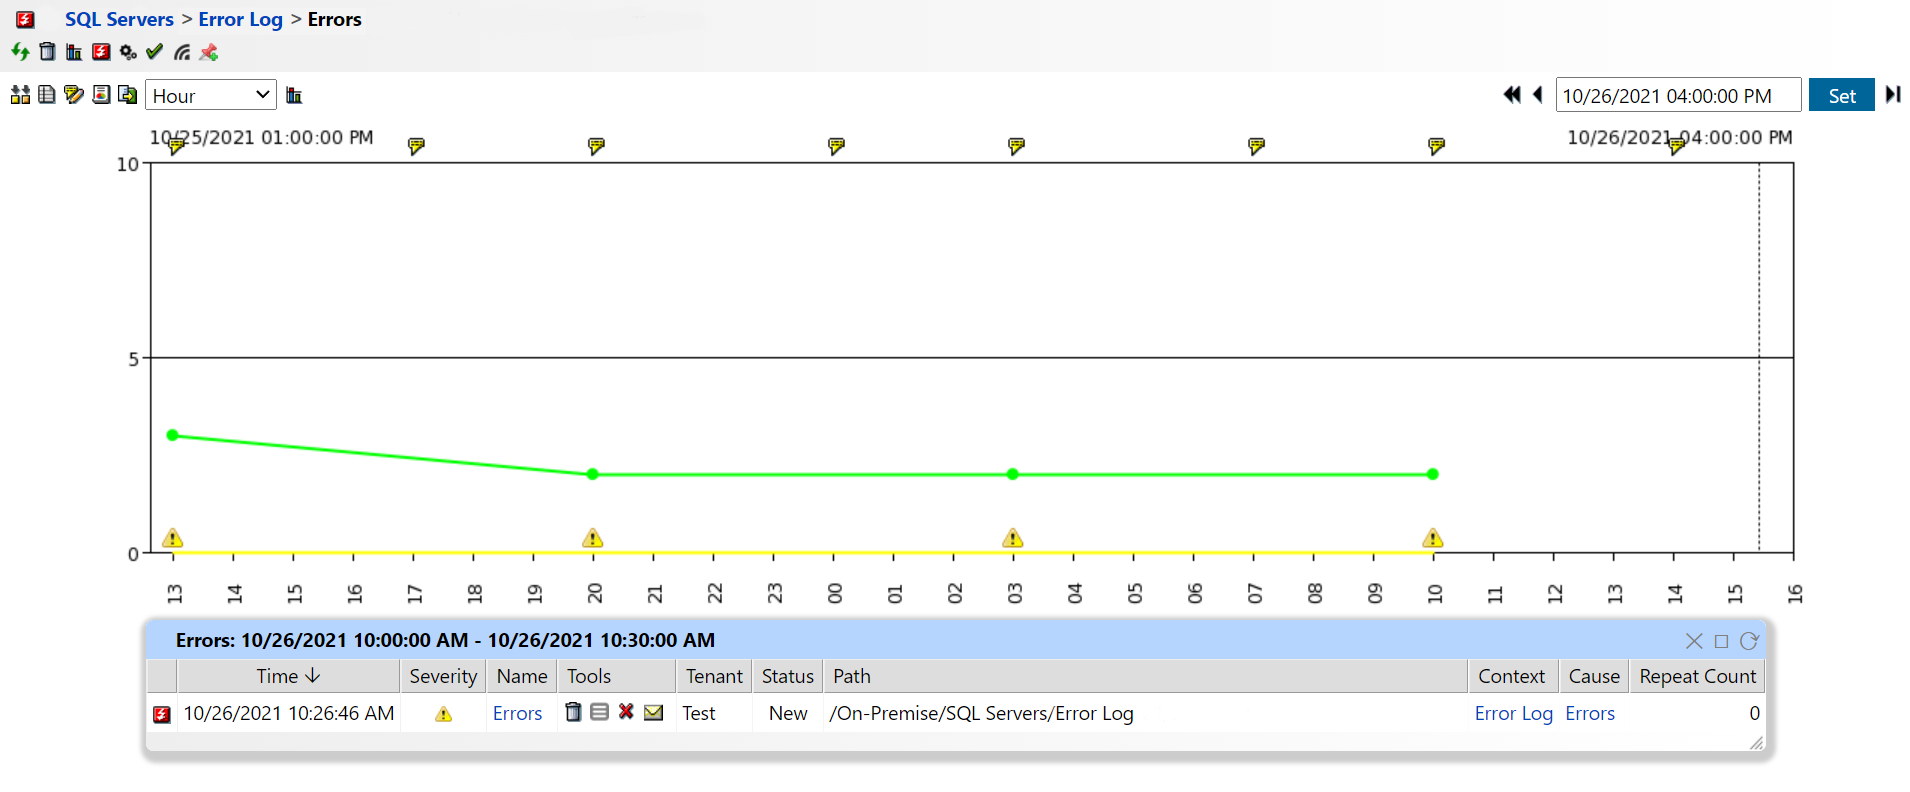Screen dimensions: 1910x792
Task: Click the green data point at hour 13
Action: click(173, 435)
